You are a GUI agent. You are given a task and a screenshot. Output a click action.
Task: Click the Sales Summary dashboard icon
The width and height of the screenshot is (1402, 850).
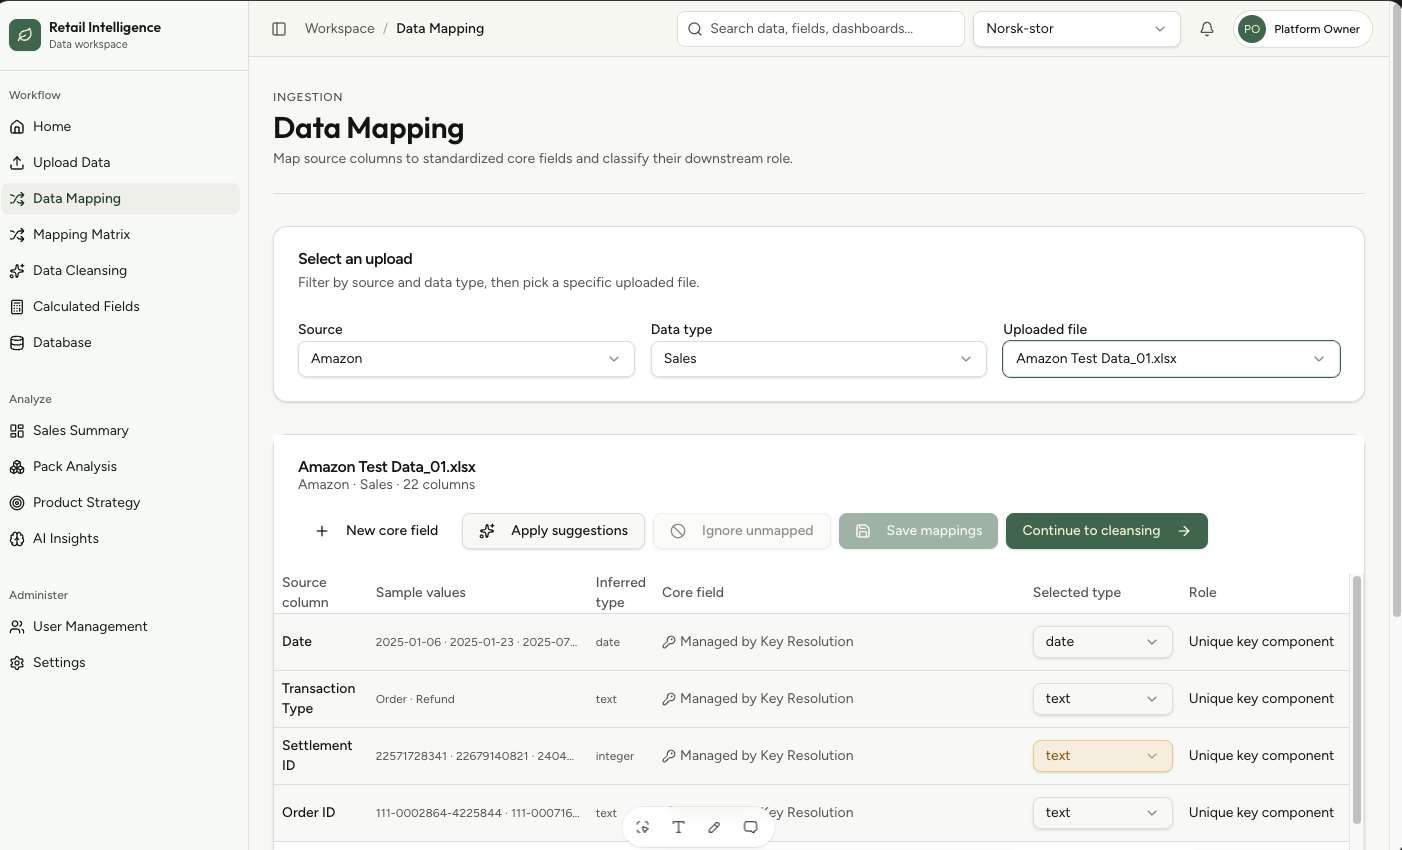point(17,431)
